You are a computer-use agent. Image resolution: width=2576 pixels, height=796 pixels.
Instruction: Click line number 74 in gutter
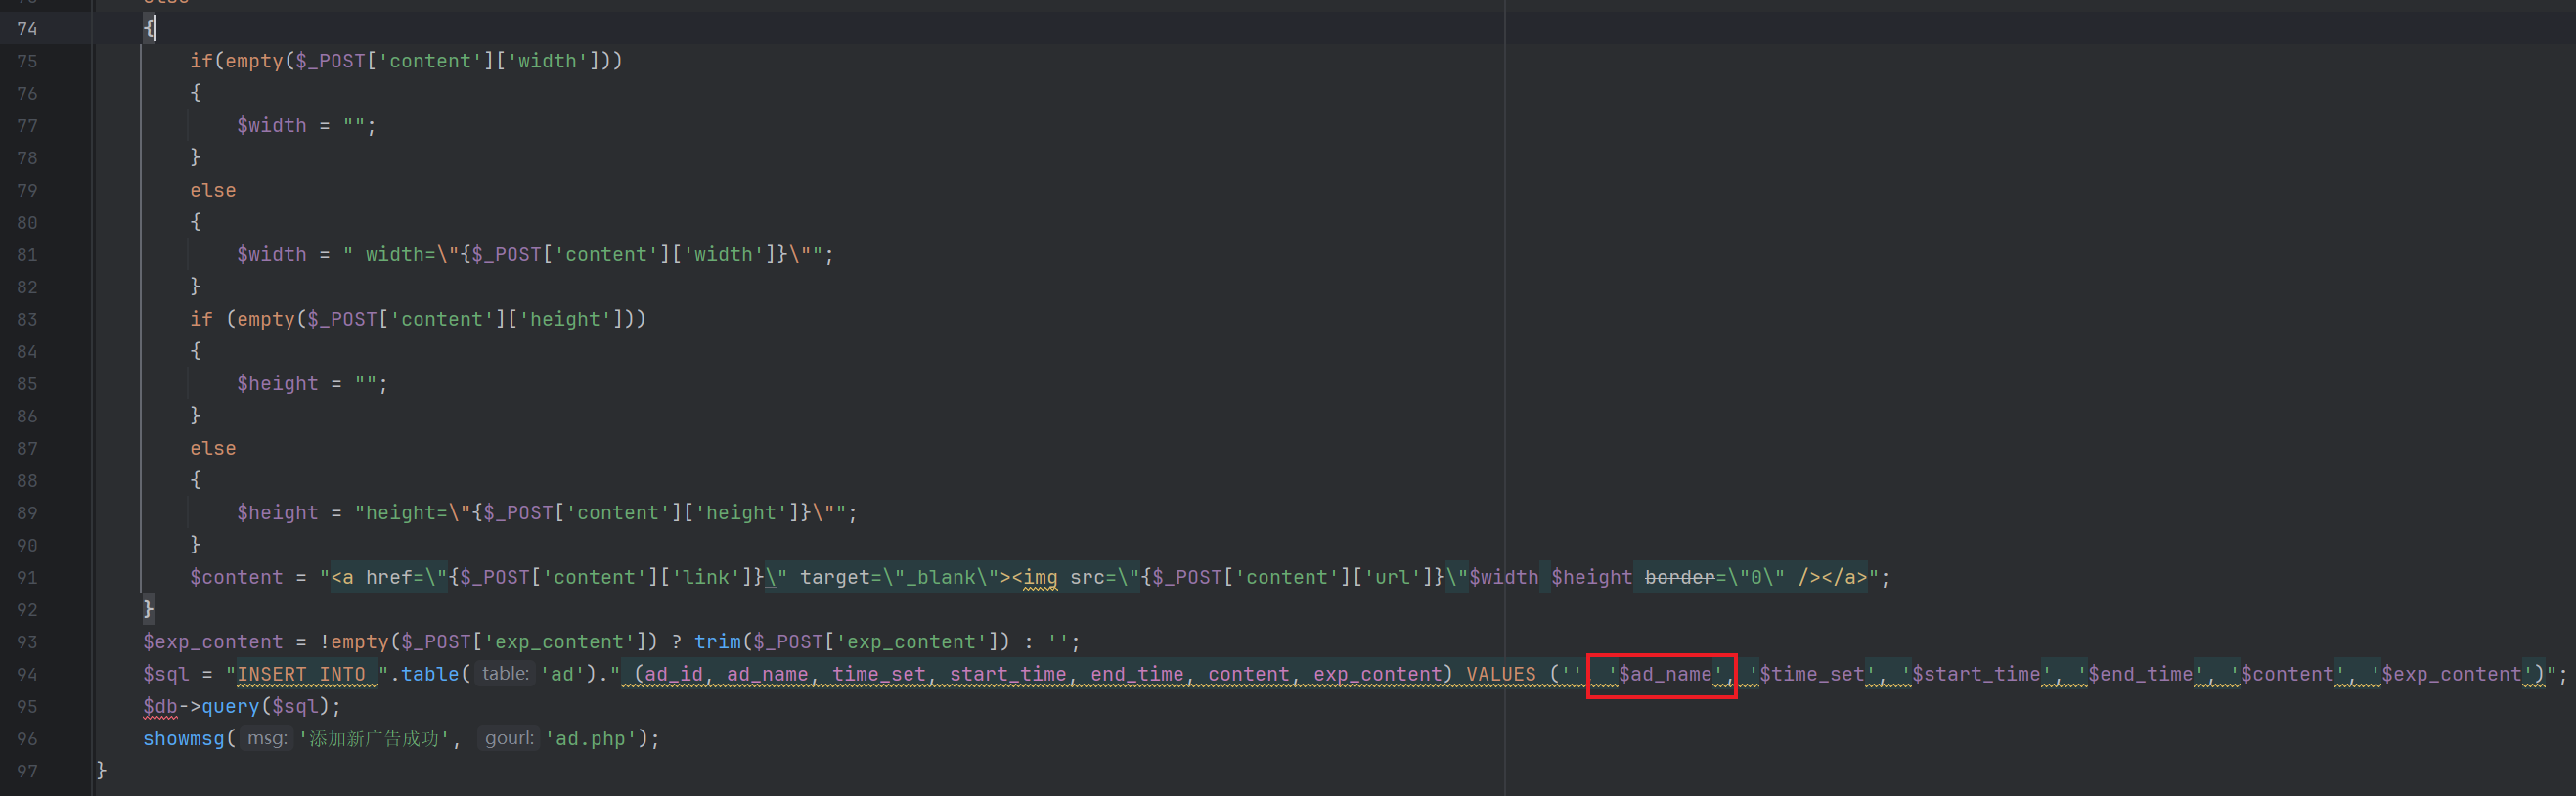[27, 29]
